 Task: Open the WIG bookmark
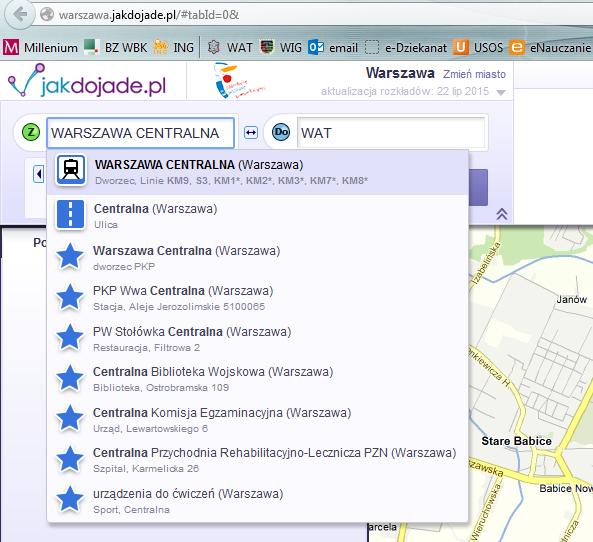pyautogui.click(x=281, y=48)
